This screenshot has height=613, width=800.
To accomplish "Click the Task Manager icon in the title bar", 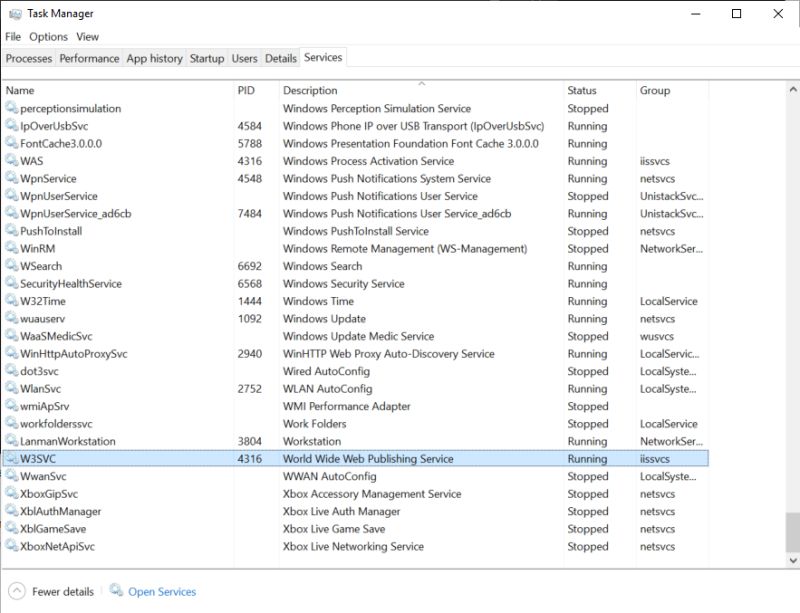I will click(14, 13).
